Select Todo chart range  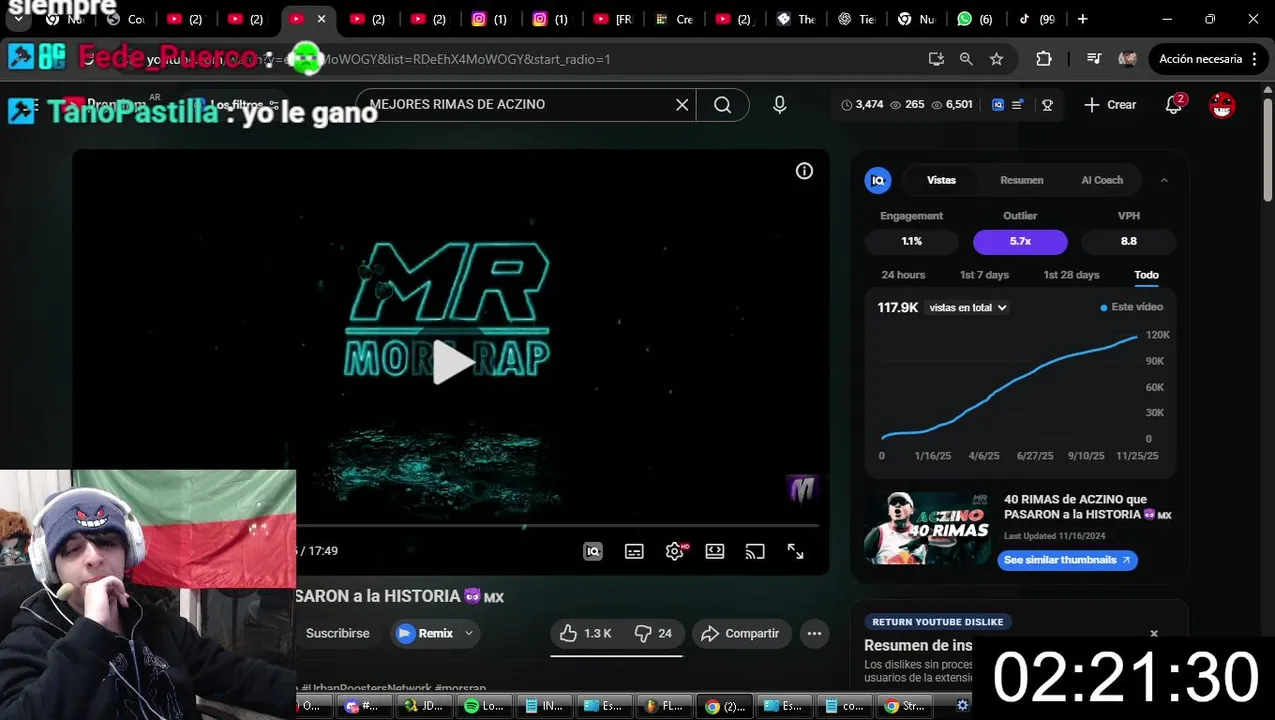coord(1146,275)
